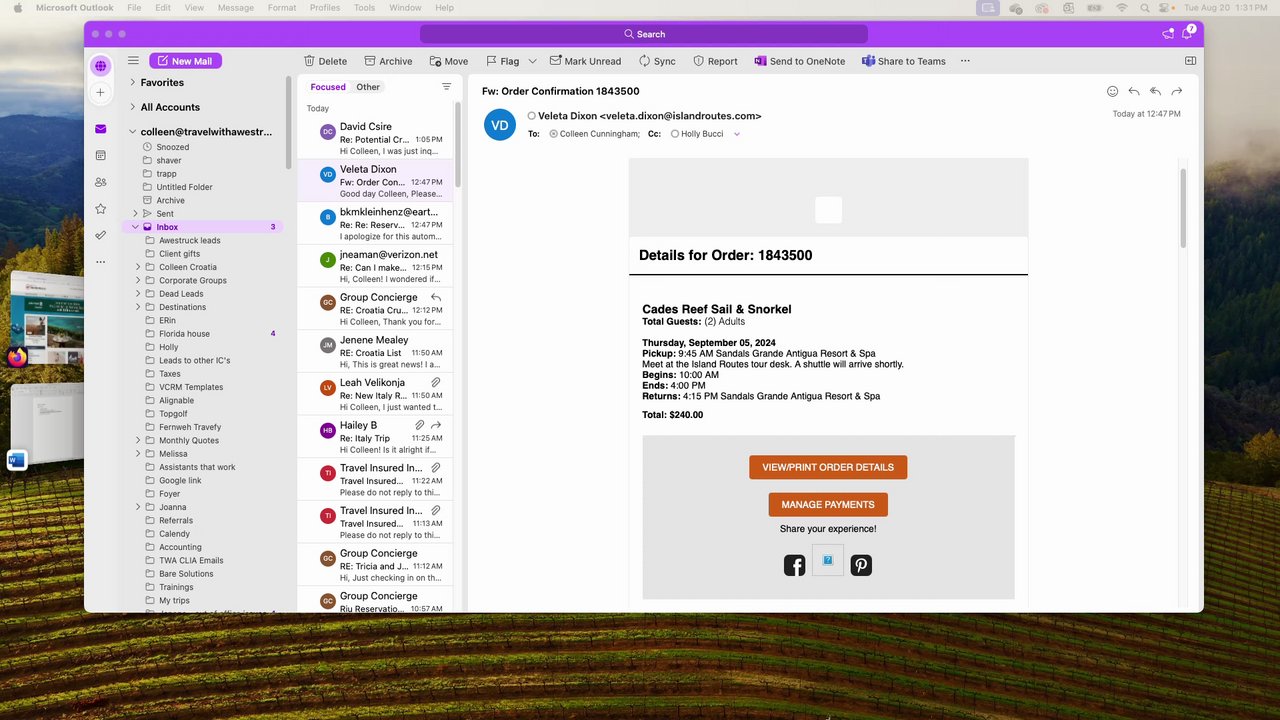This screenshot has height=720, width=1280.
Task: Expand the Favorites section
Action: click(x=132, y=83)
